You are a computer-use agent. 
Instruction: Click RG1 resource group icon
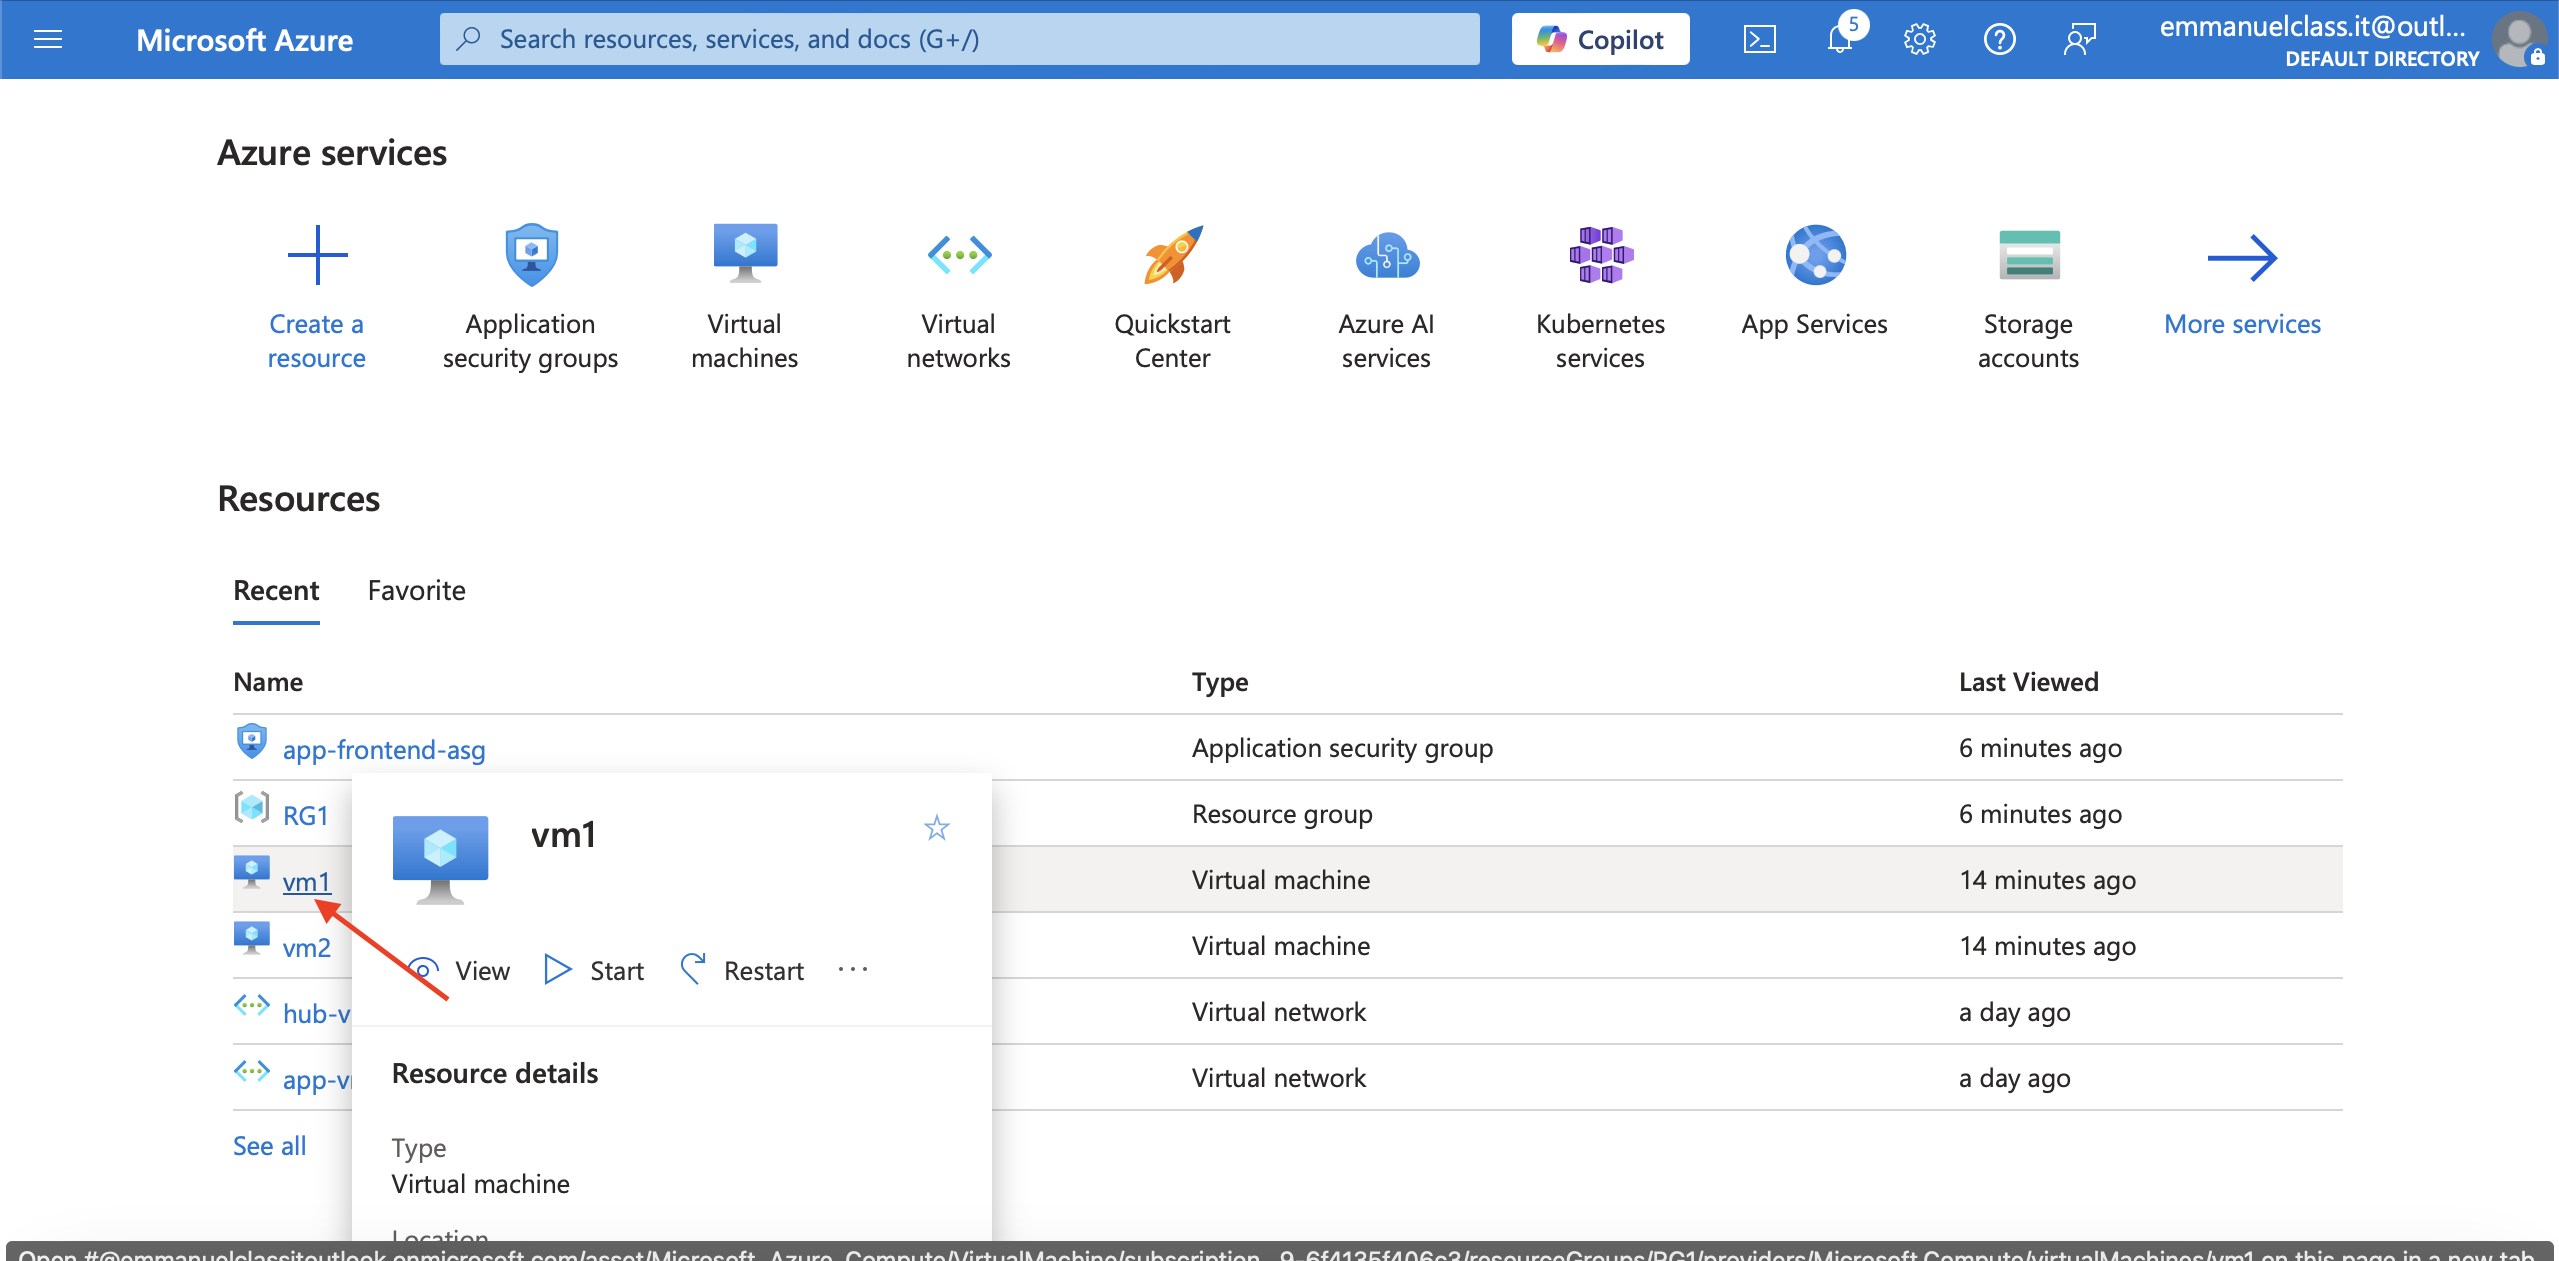[x=252, y=807]
